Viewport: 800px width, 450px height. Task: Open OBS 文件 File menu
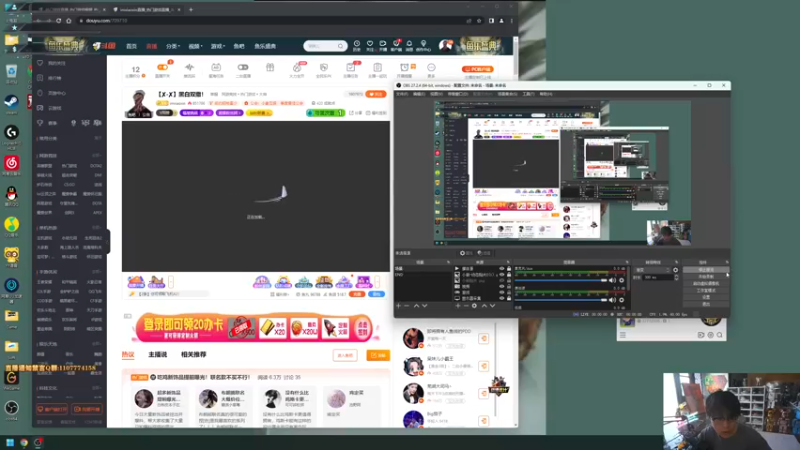click(x=402, y=94)
